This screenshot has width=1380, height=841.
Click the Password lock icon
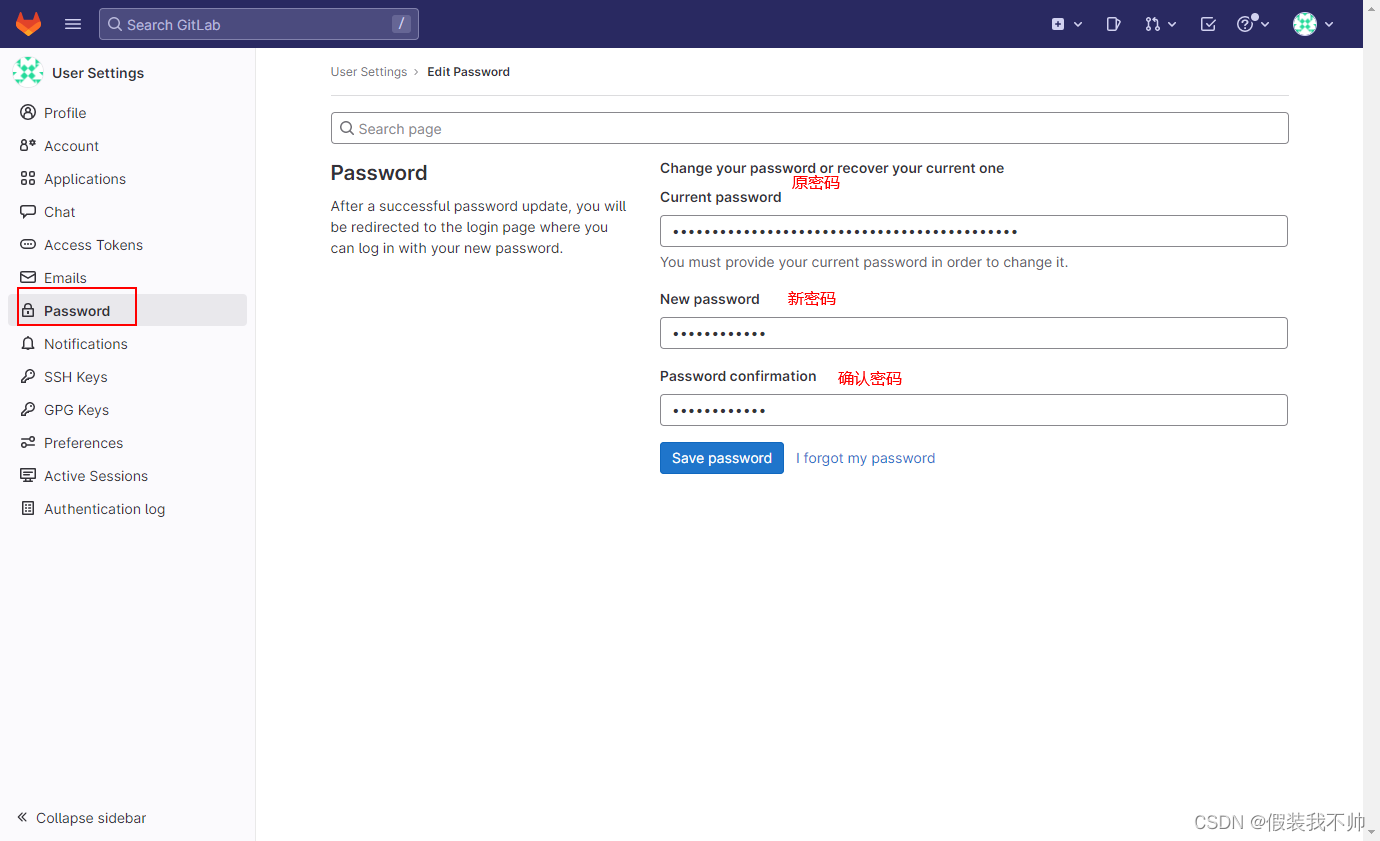click(x=28, y=310)
